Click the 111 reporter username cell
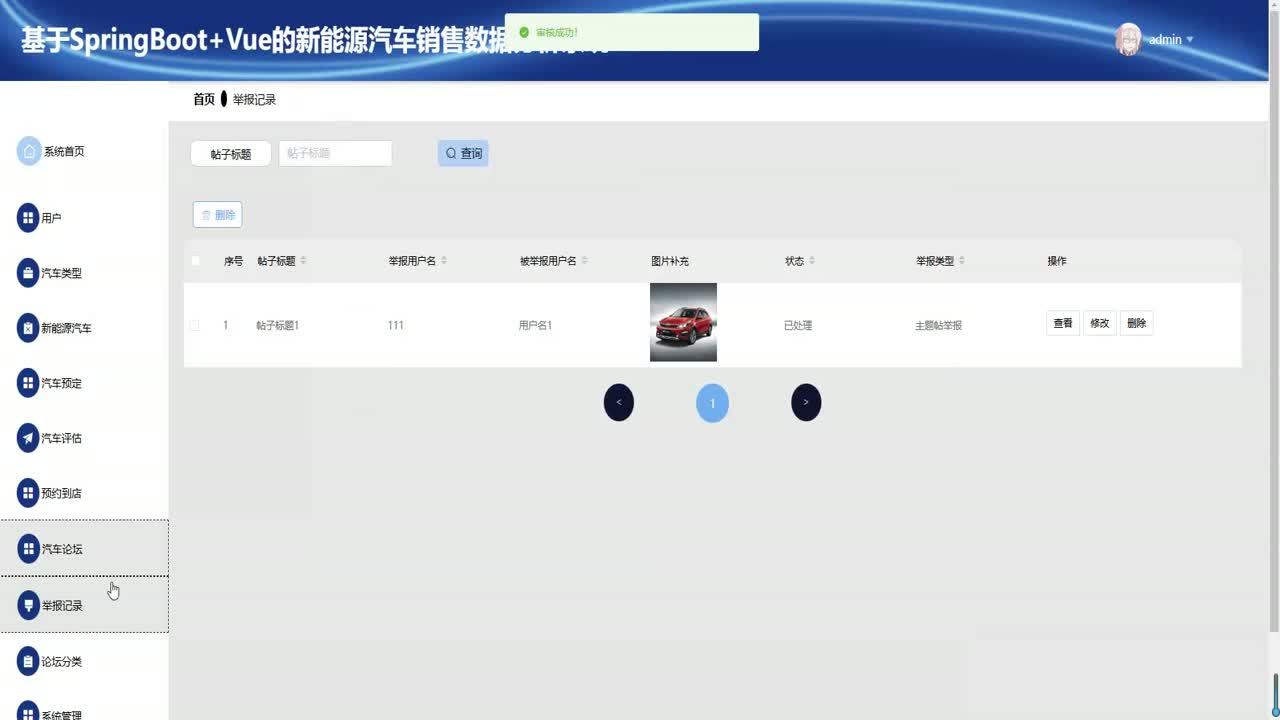Viewport: 1280px width, 720px height. pyautogui.click(x=396, y=325)
